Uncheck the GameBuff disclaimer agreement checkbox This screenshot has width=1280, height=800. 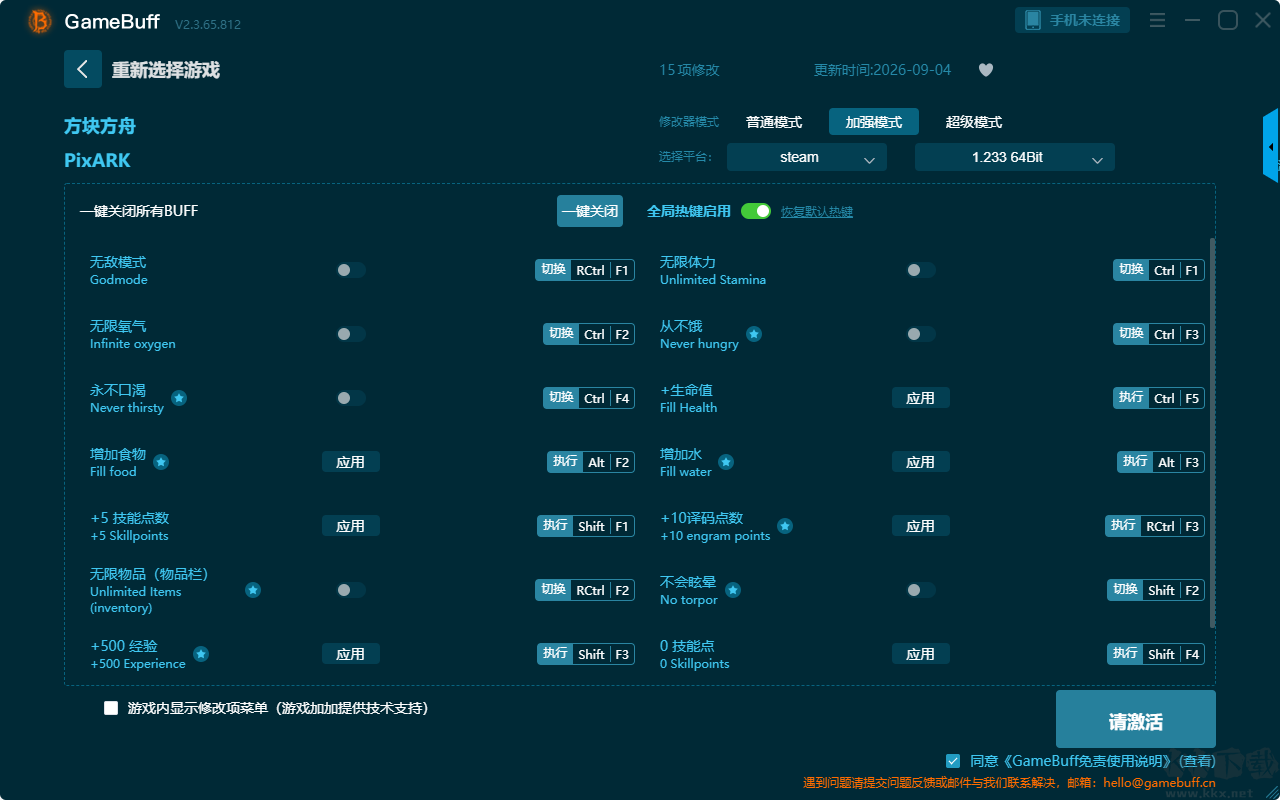pyautogui.click(x=953, y=761)
